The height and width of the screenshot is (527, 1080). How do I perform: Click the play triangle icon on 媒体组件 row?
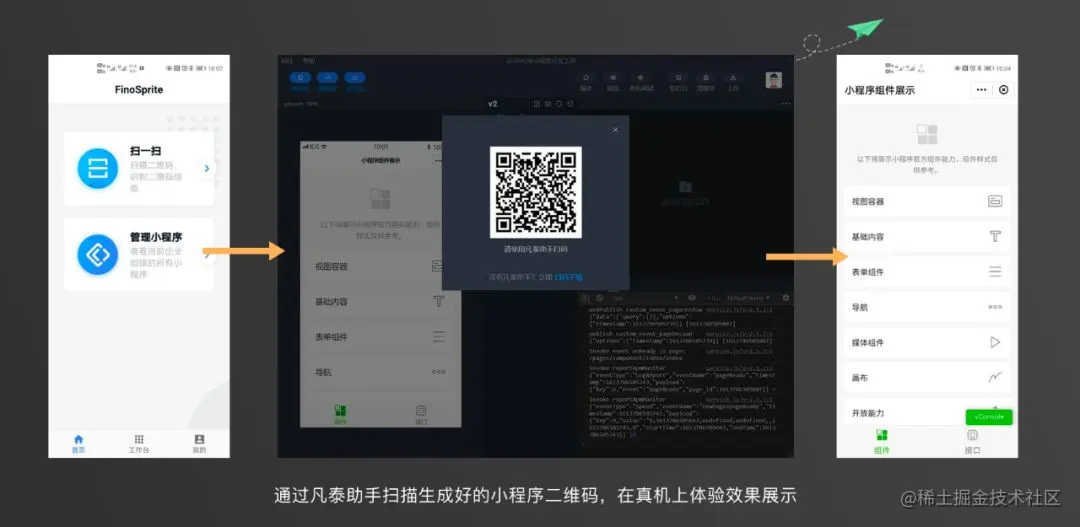995,342
